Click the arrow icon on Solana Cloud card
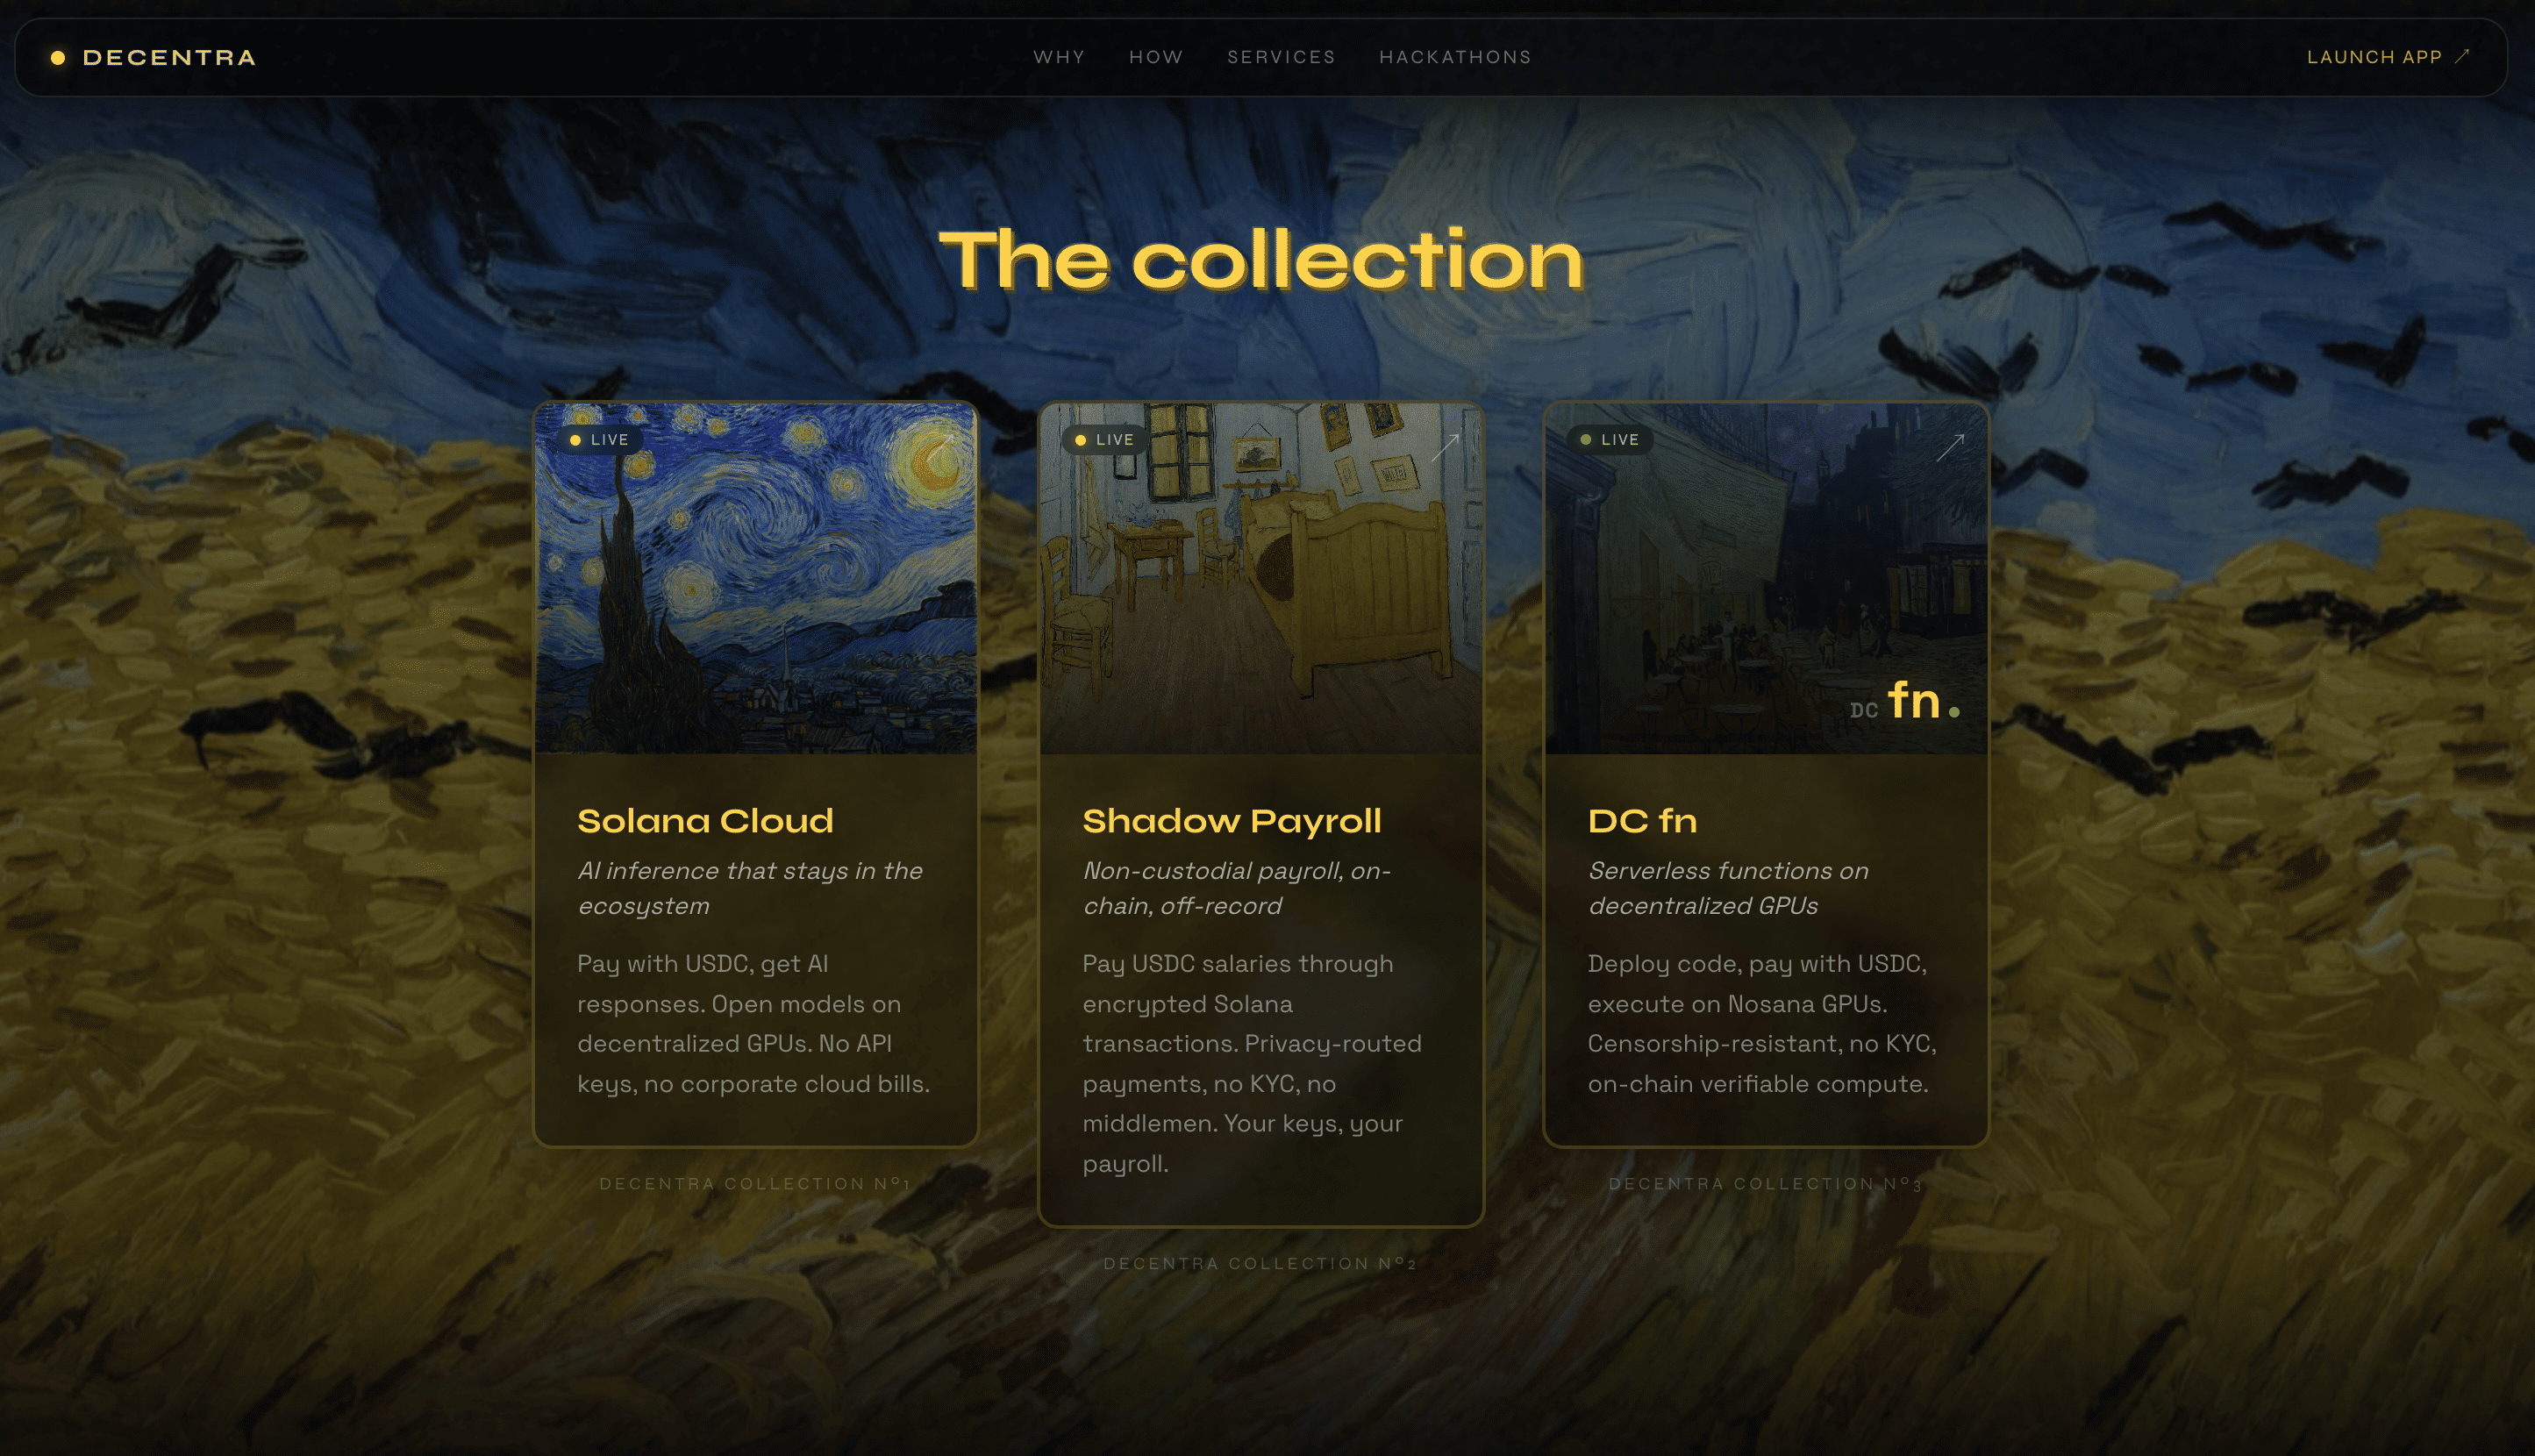This screenshot has height=1456, width=2535. point(940,447)
